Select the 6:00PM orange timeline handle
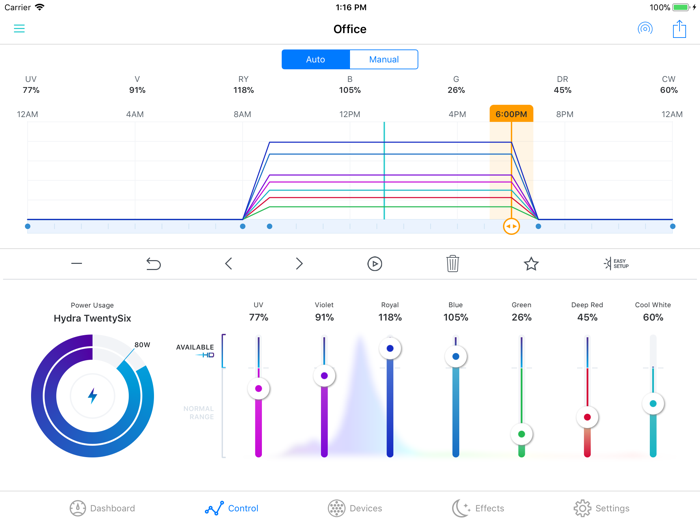 coord(512,226)
